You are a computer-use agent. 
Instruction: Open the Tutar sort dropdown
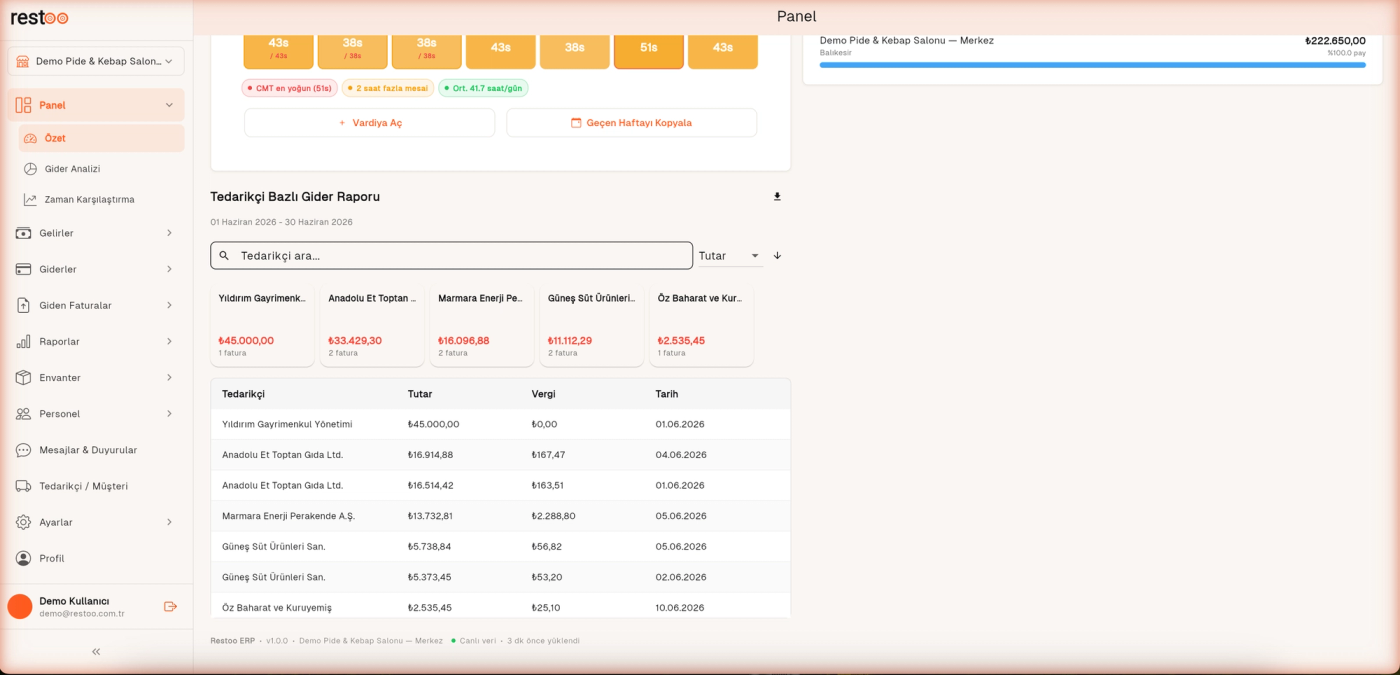[x=730, y=256]
